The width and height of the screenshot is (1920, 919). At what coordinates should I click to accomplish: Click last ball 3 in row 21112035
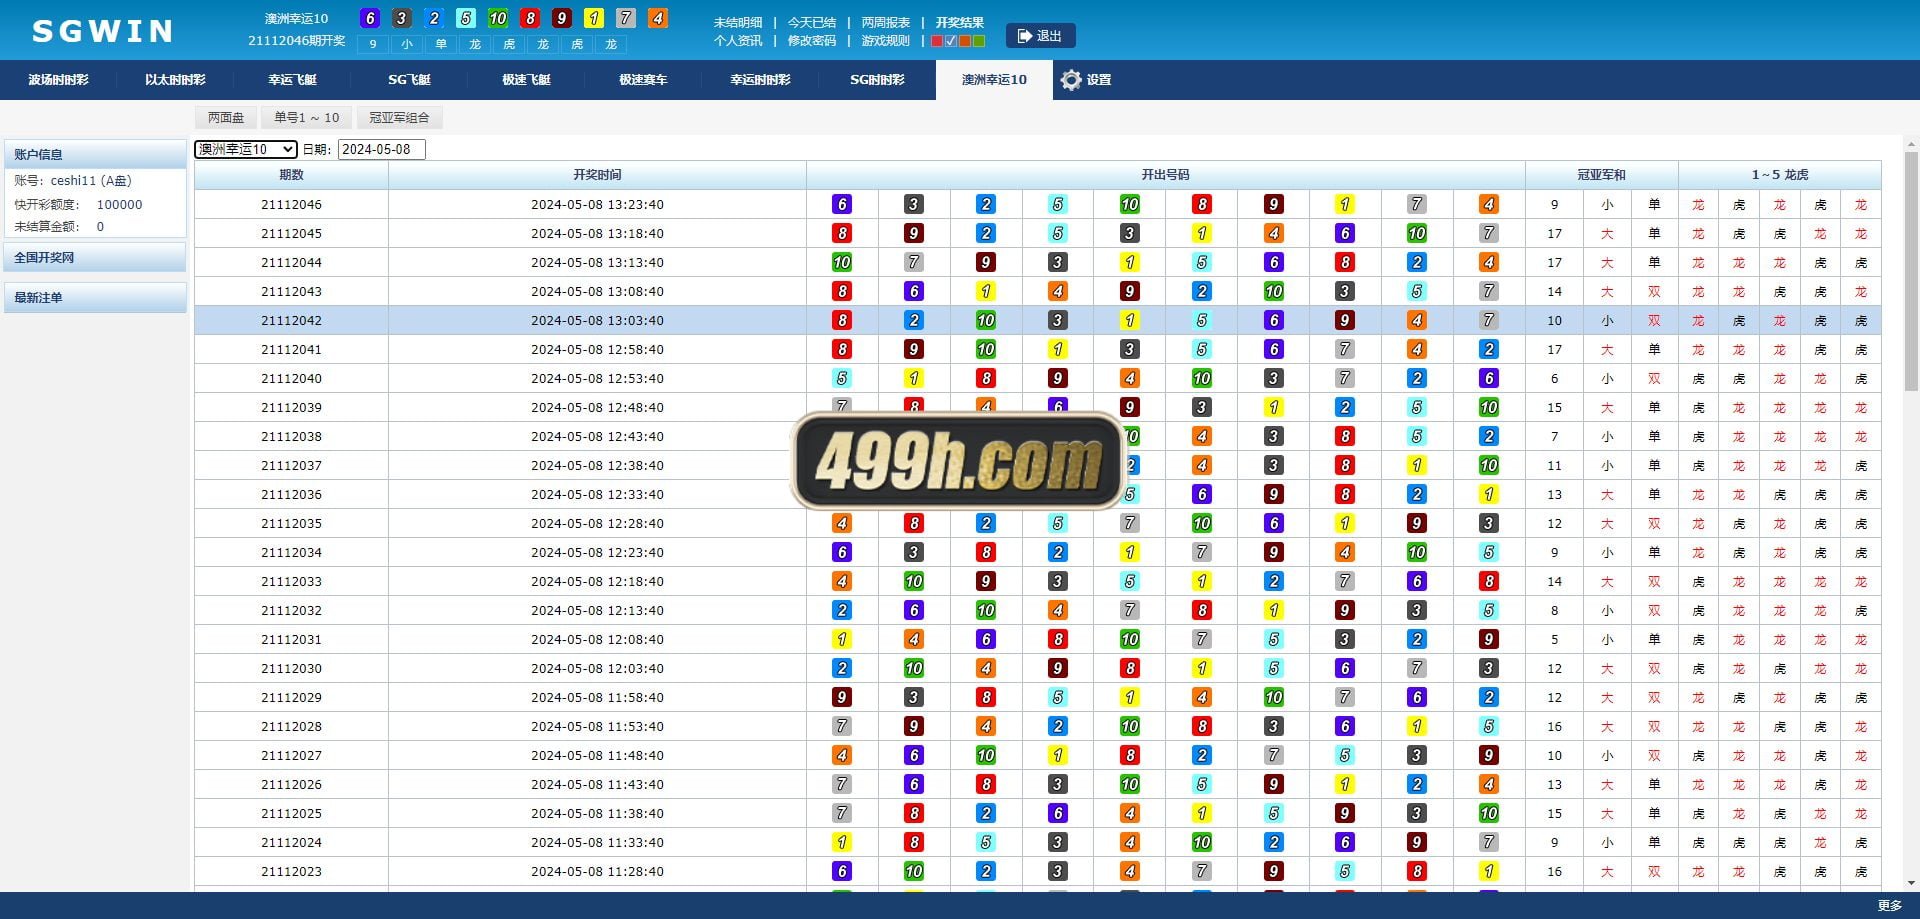coord(1489,523)
